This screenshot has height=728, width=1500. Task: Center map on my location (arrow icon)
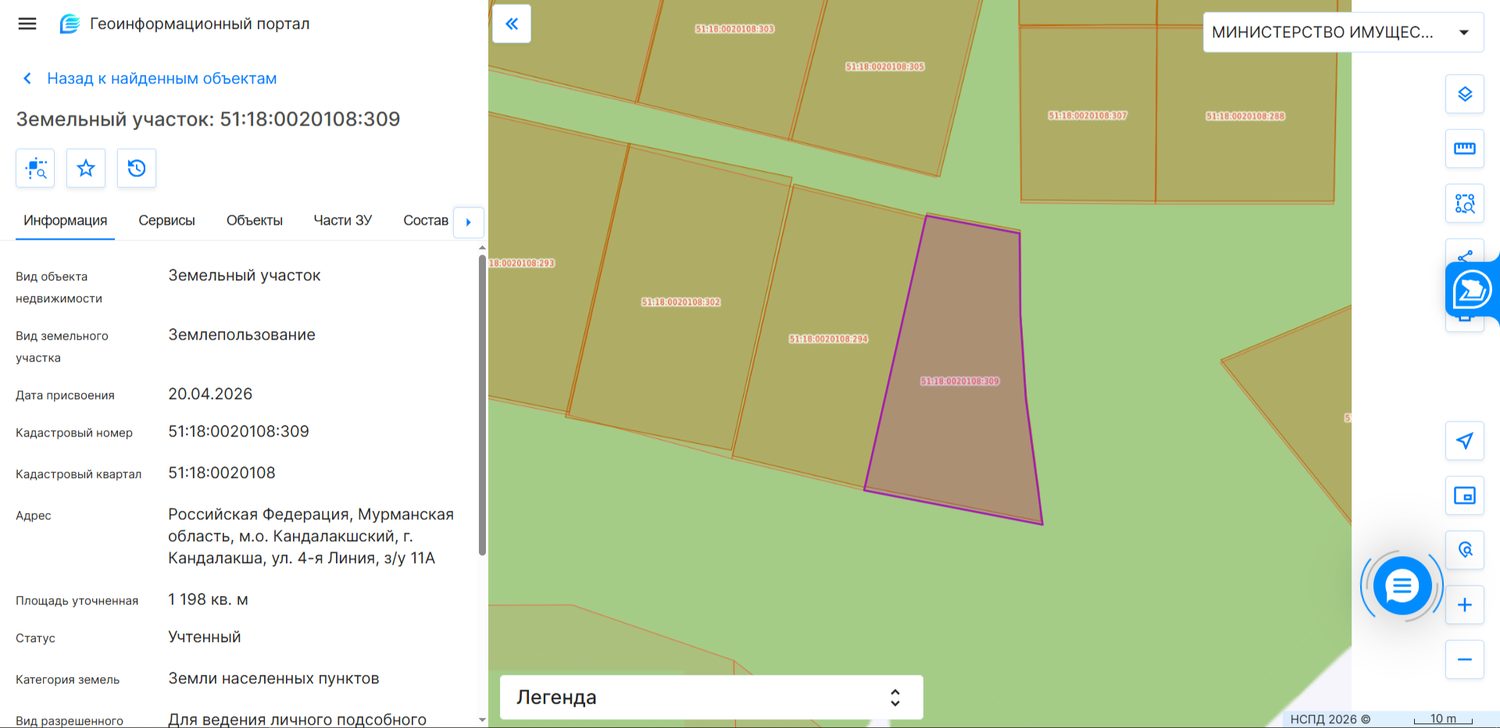(x=1464, y=441)
